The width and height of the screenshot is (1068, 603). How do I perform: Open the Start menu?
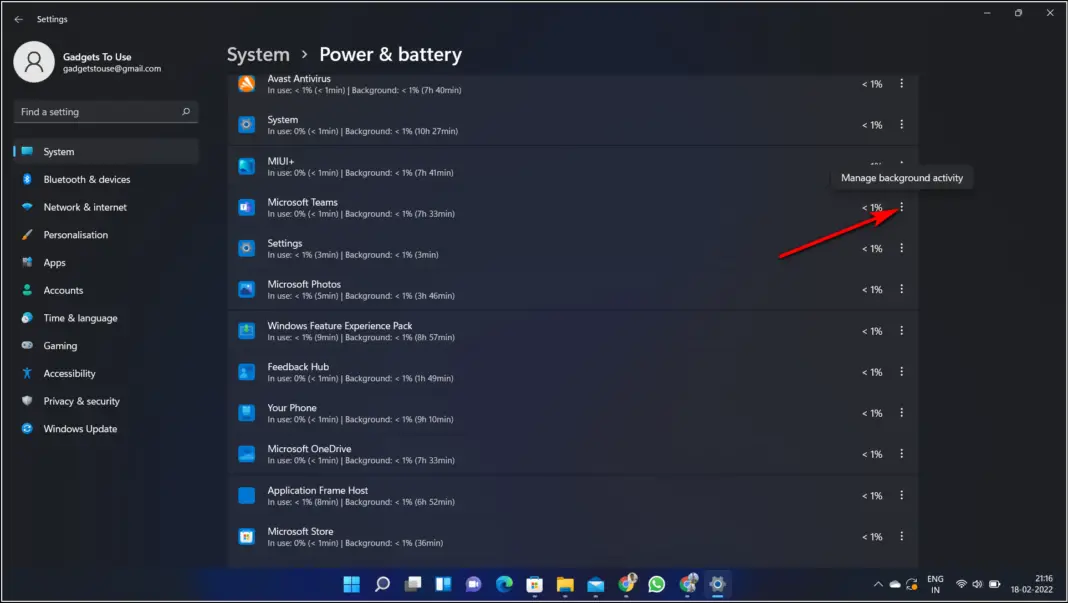click(x=351, y=584)
